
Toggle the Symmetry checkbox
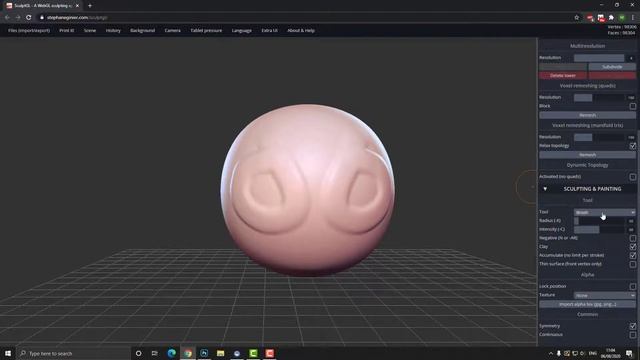click(x=632, y=326)
